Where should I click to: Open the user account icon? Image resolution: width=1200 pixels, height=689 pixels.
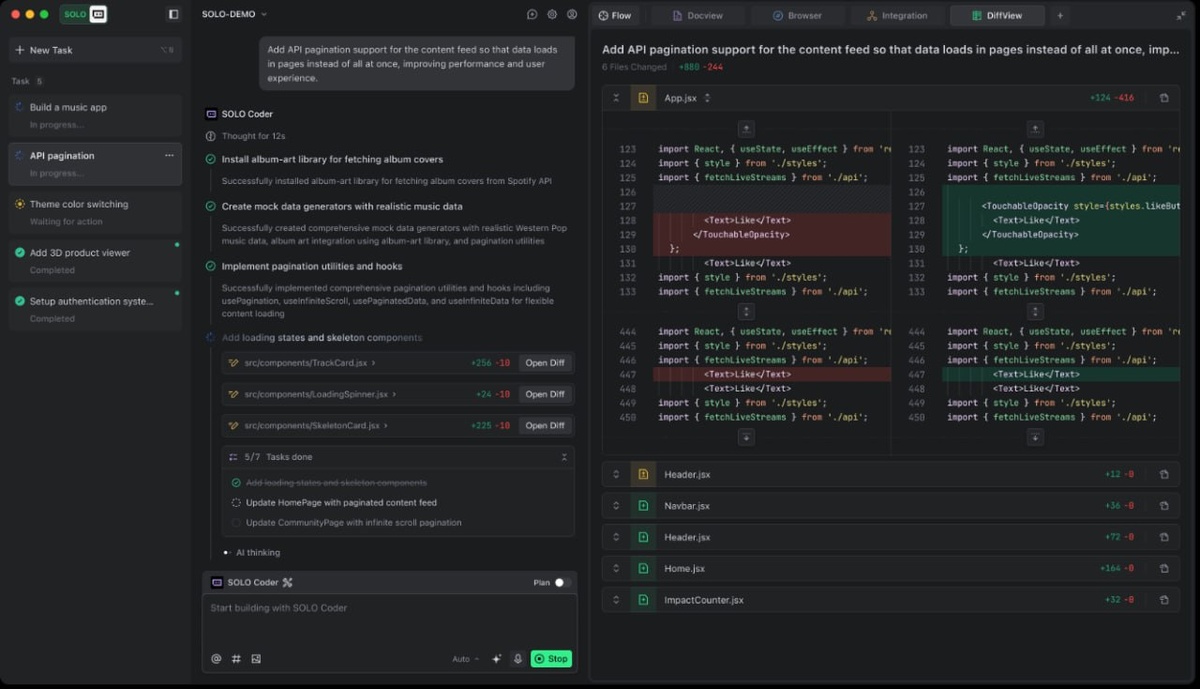point(572,15)
